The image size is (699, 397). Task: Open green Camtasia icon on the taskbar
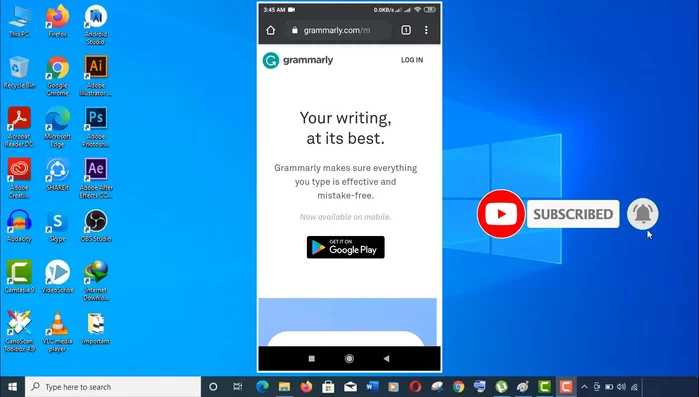tap(544, 387)
